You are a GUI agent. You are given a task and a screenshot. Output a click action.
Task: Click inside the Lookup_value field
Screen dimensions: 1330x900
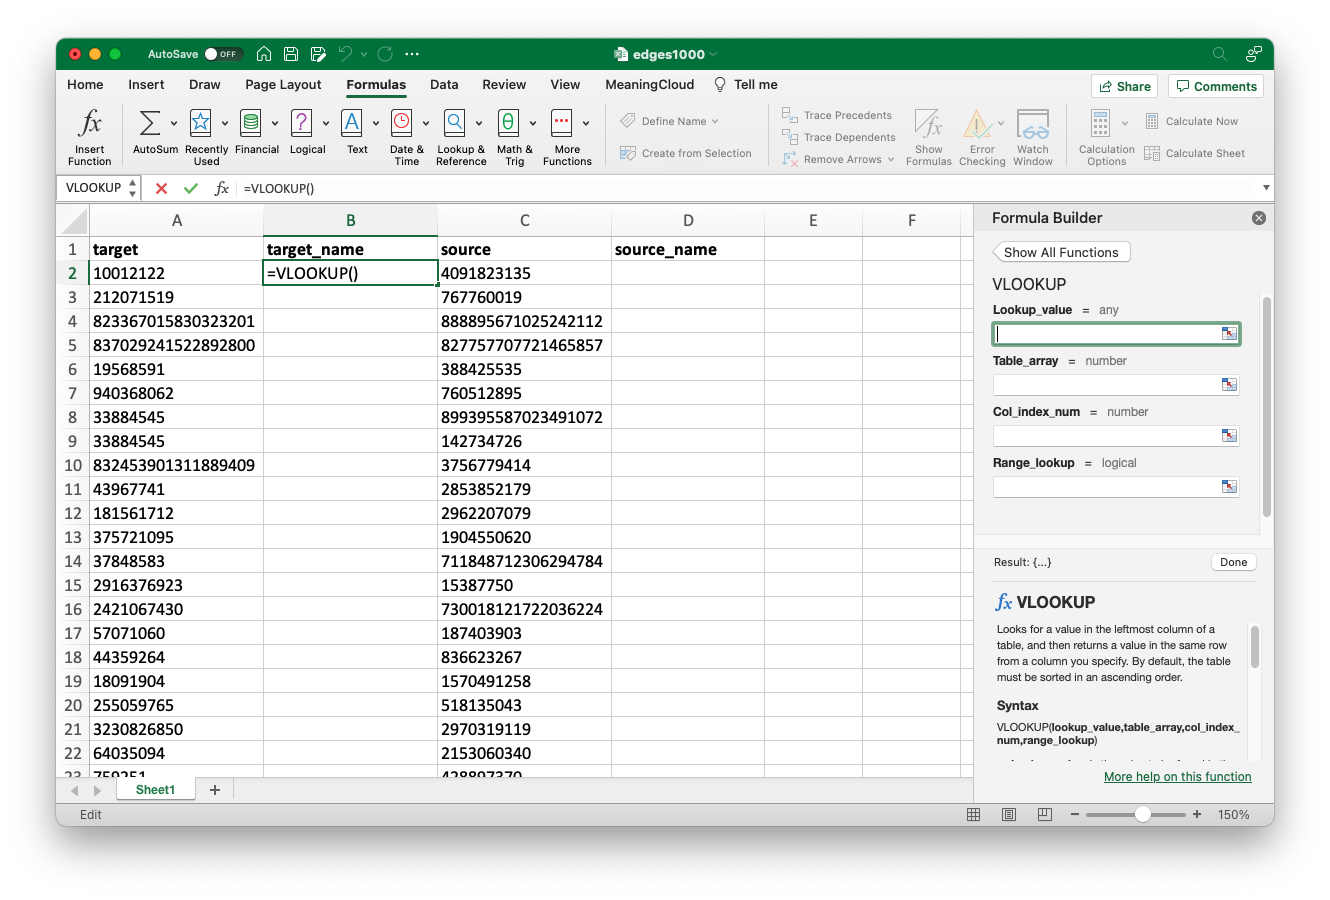(1110, 333)
